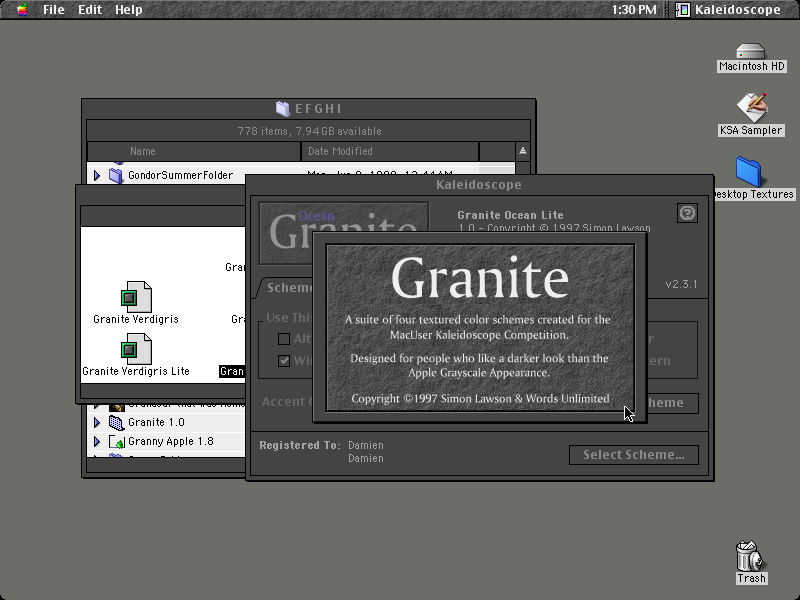Image resolution: width=800 pixels, height=600 pixels.
Task: Open the Kaleidoscope application menu
Action: click(729, 9)
